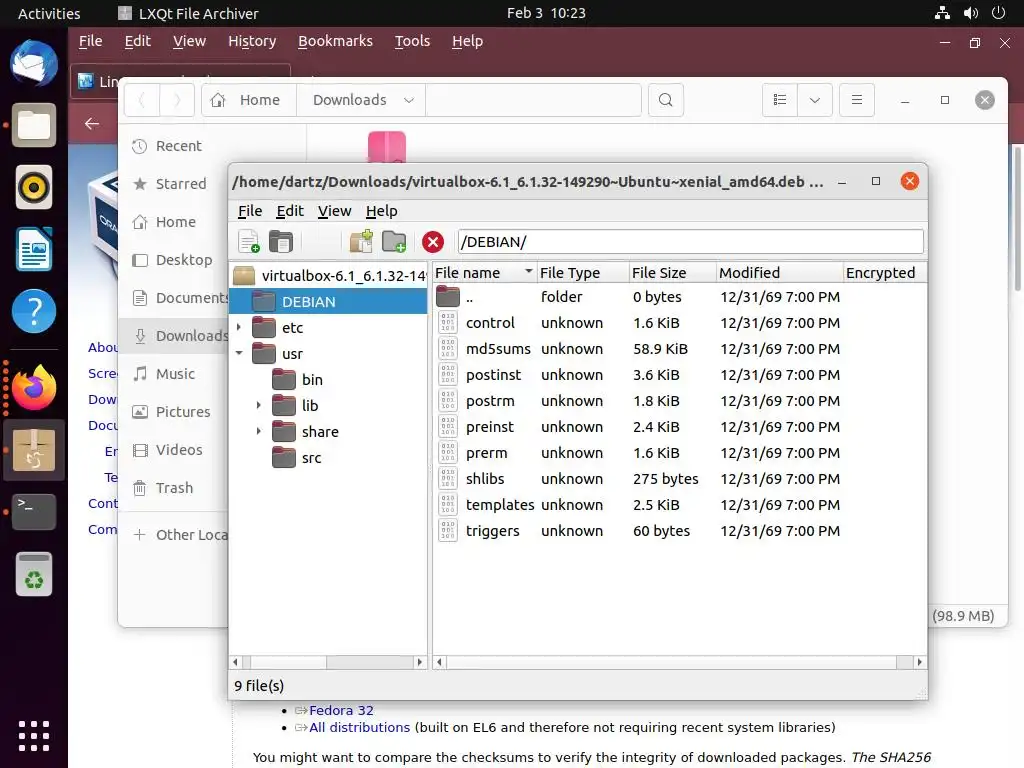This screenshot has width=1024, height=768.
Task: Click the control file icon
Action: pyautogui.click(x=448, y=323)
